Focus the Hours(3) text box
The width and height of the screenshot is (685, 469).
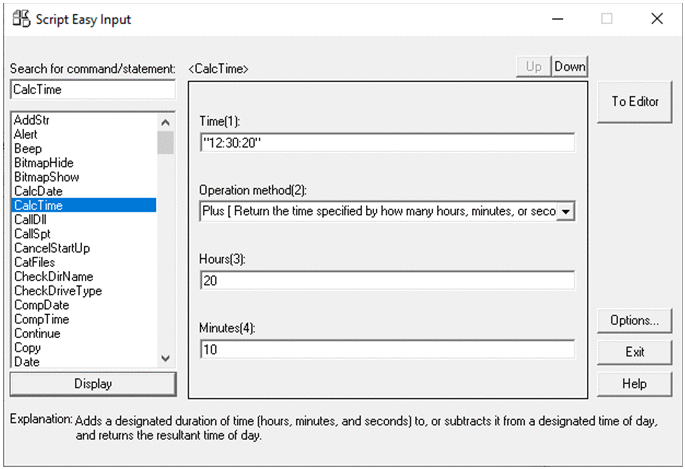coord(387,281)
